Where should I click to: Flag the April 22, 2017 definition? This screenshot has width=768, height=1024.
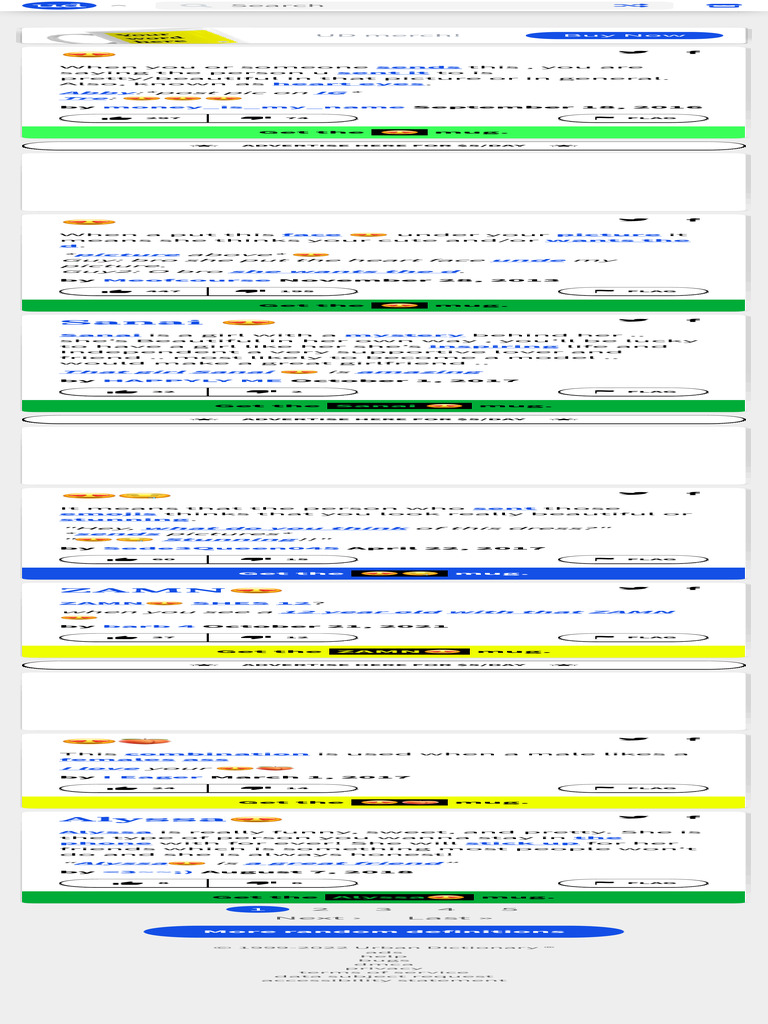(x=633, y=560)
